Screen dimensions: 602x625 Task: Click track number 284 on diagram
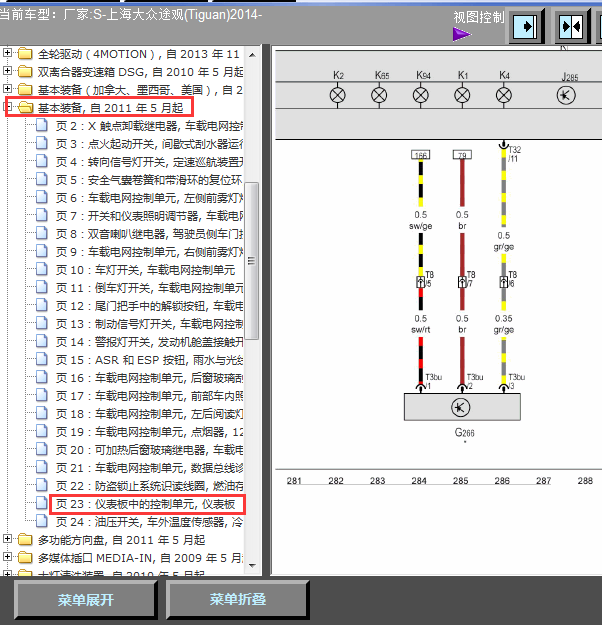pos(419,481)
